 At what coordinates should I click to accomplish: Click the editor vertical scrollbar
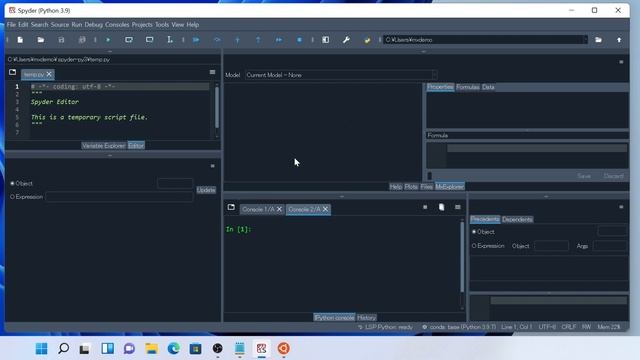coord(217,107)
